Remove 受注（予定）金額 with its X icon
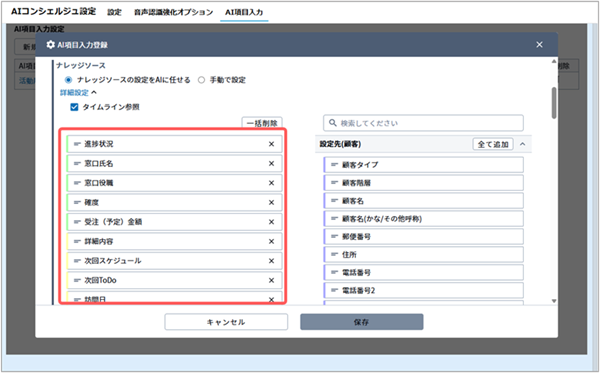This screenshot has height=373, width=600. pos(271,222)
